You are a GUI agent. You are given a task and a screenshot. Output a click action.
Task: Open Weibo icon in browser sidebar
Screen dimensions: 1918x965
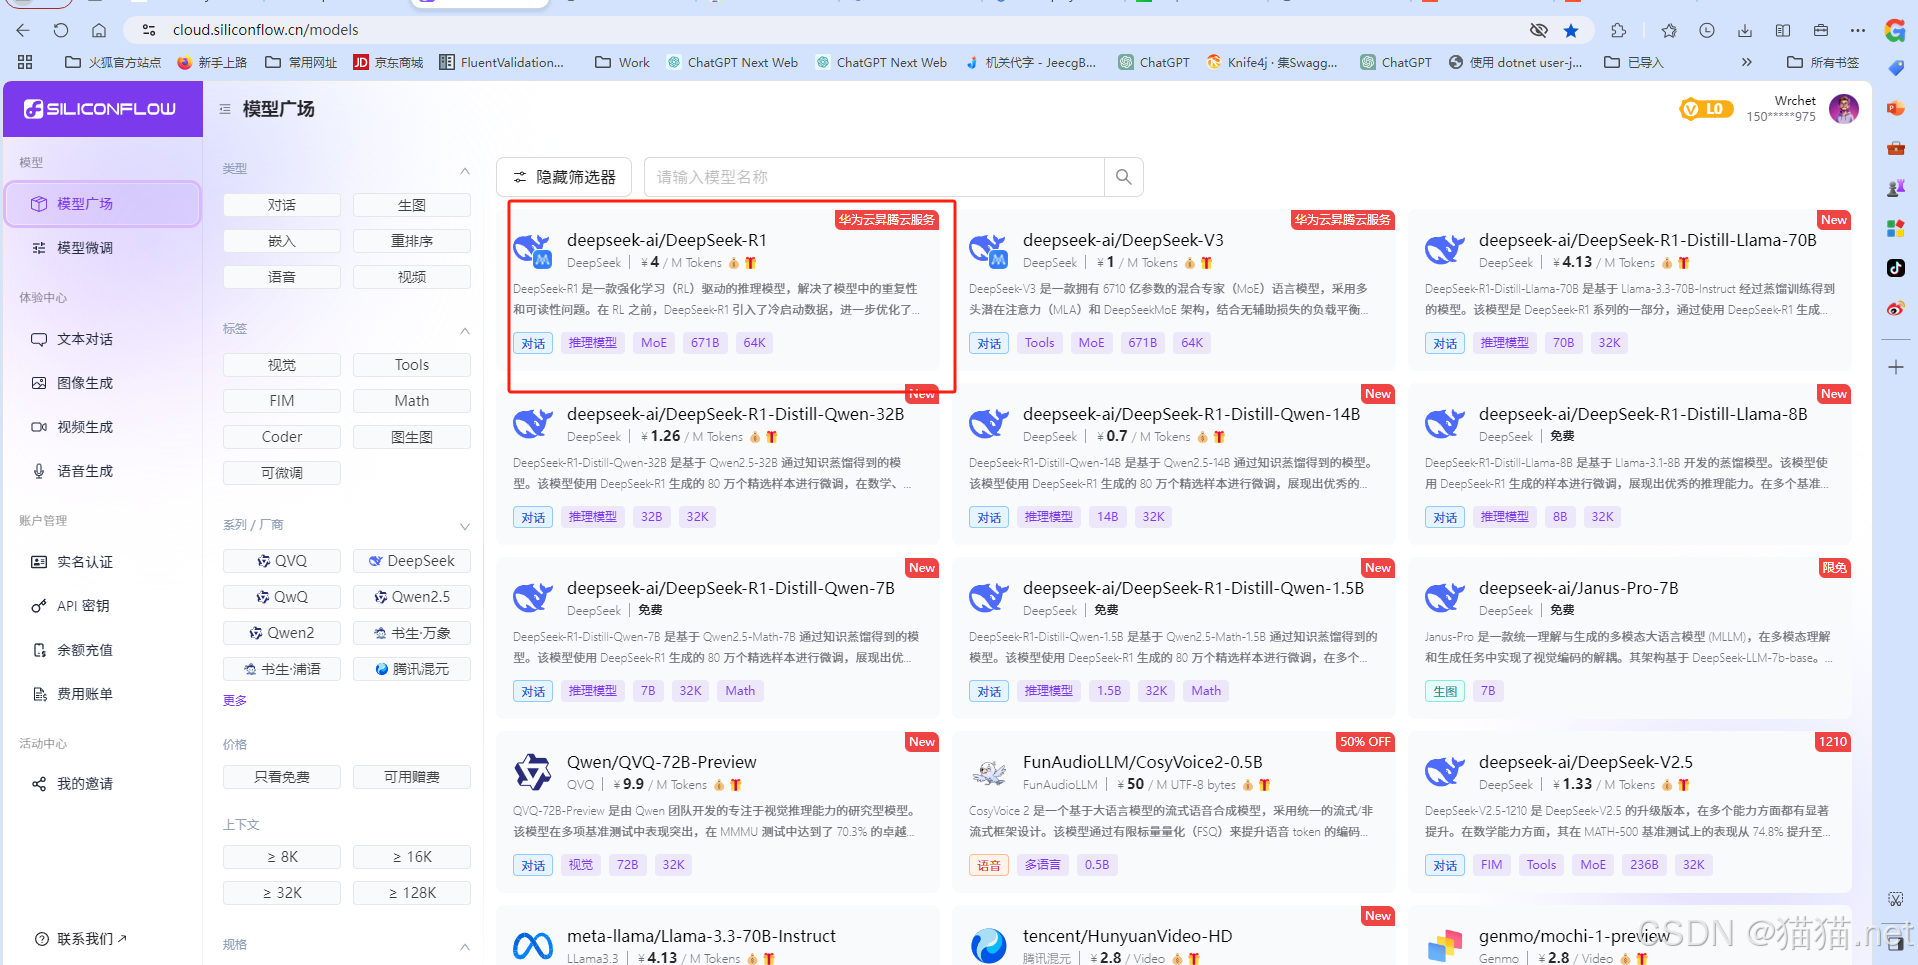point(1896,308)
